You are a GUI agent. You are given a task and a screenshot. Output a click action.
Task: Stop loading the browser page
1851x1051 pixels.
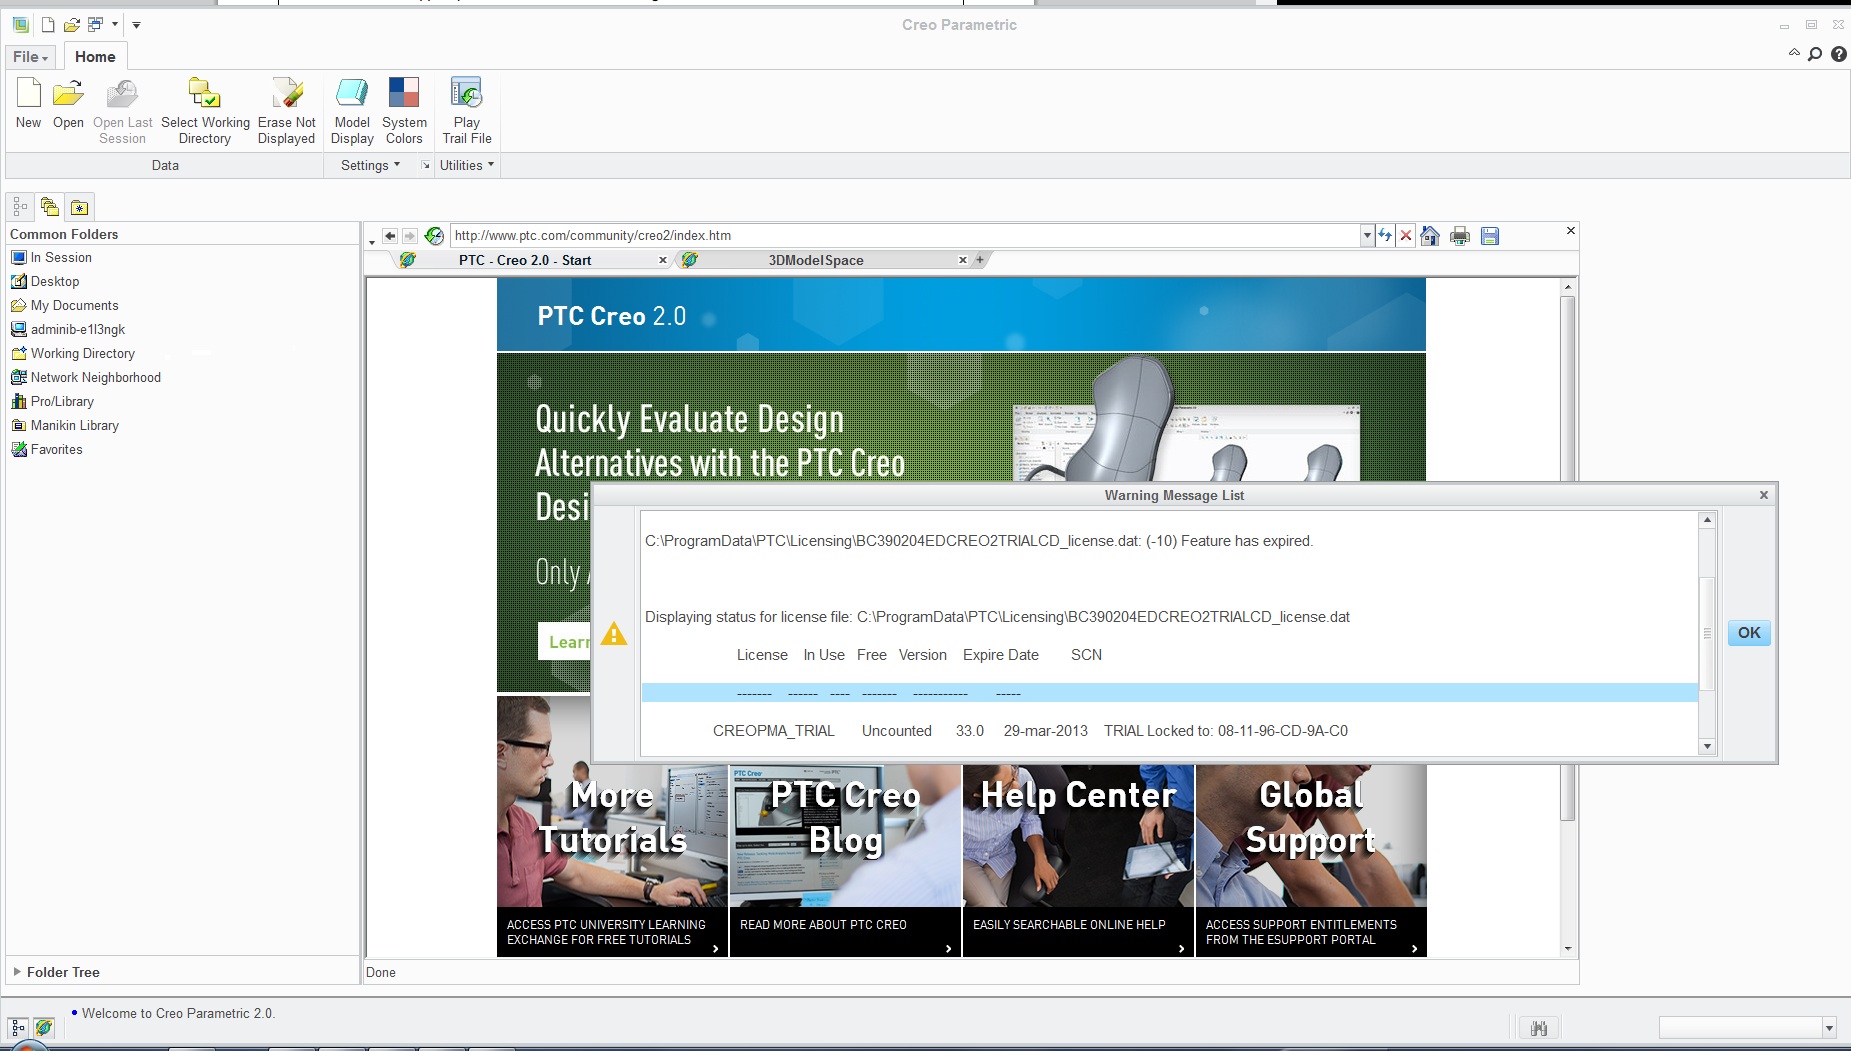pos(1406,236)
